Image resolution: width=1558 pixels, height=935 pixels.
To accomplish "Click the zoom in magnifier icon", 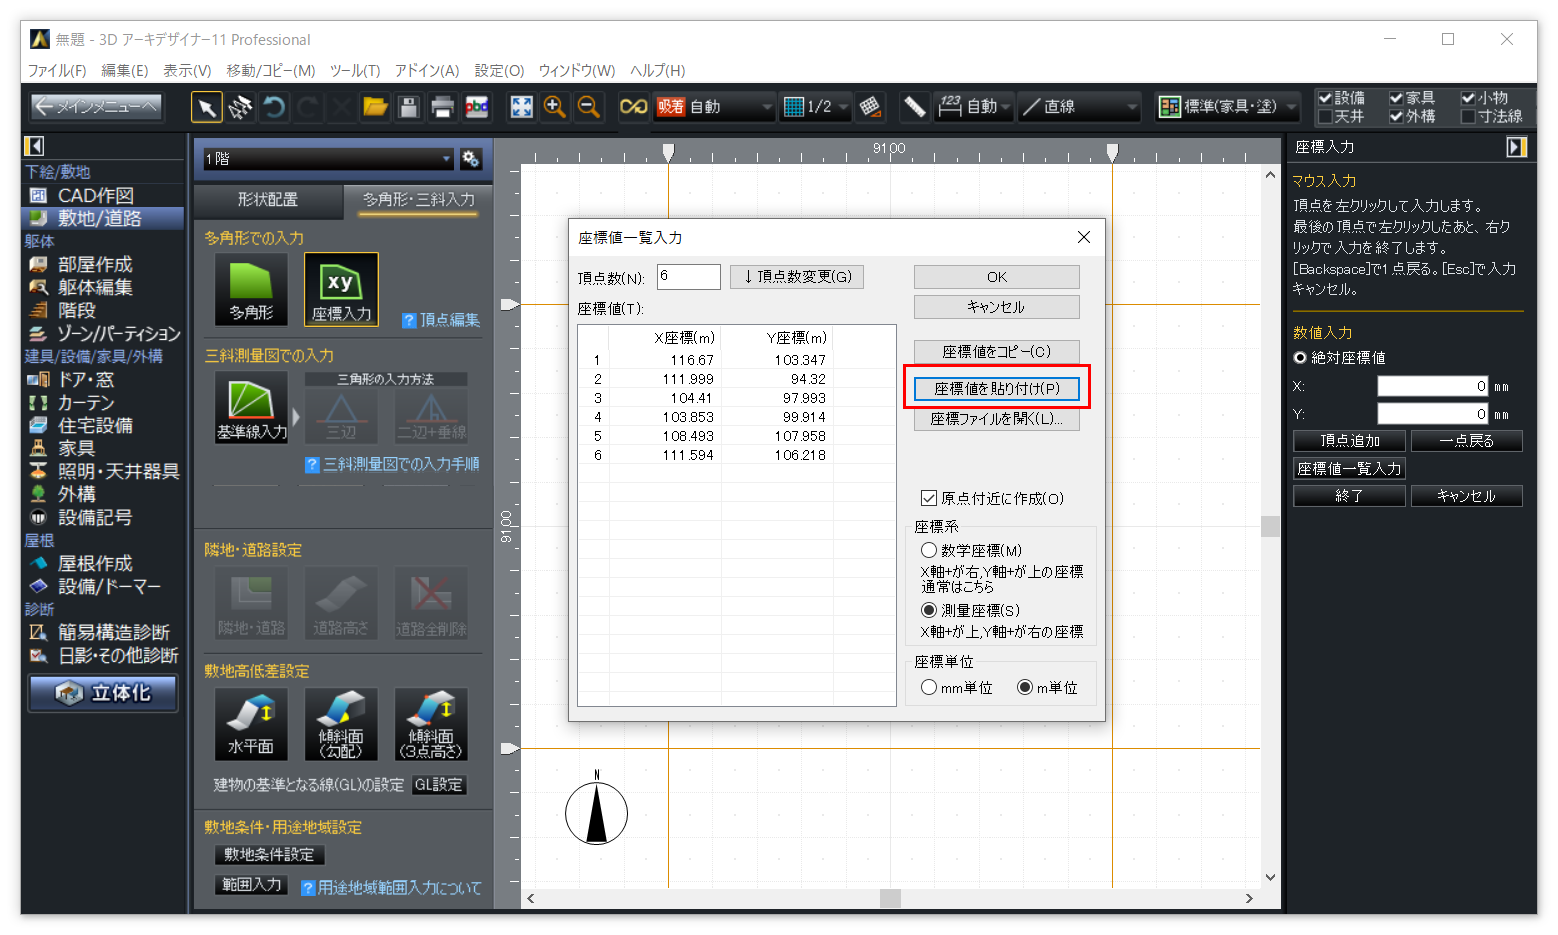I will [x=555, y=107].
